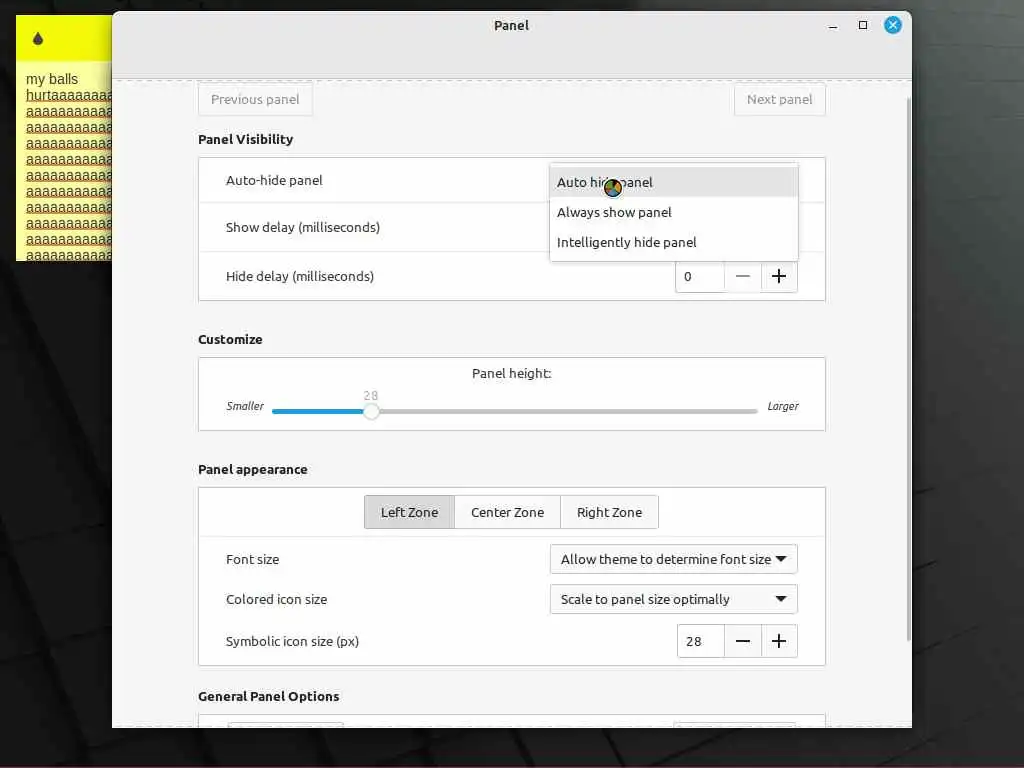Image resolution: width=1024 pixels, height=768 pixels.
Task: Open the Font size dropdown
Action: (673, 559)
